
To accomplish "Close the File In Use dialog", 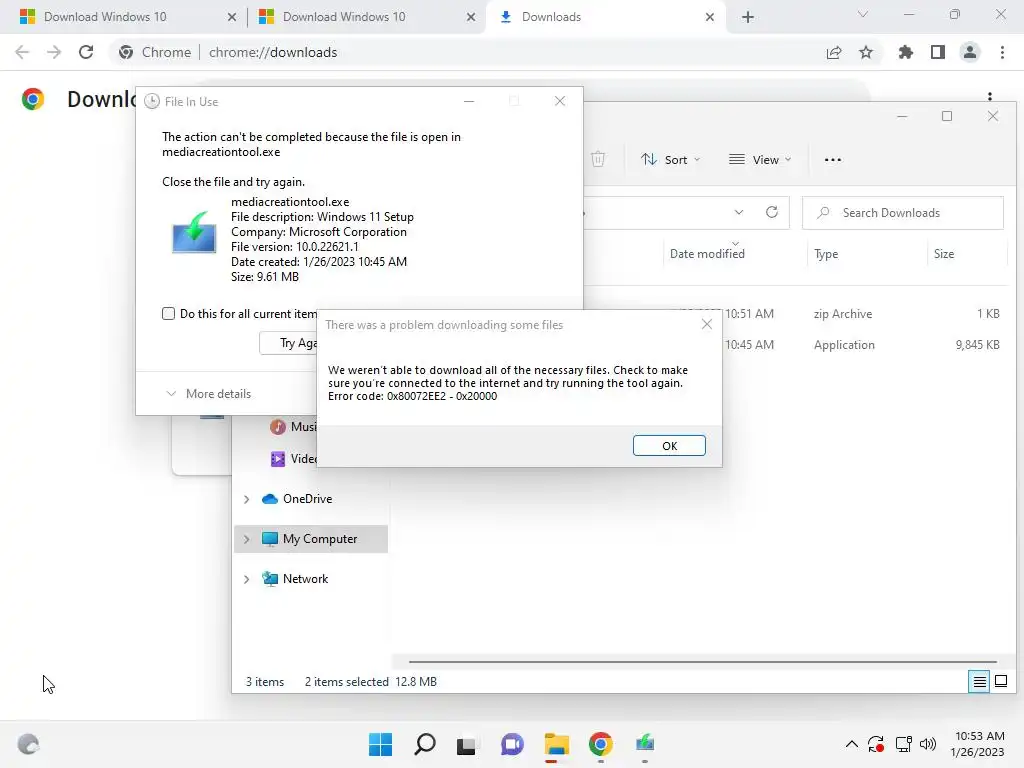I will click(560, 101).
